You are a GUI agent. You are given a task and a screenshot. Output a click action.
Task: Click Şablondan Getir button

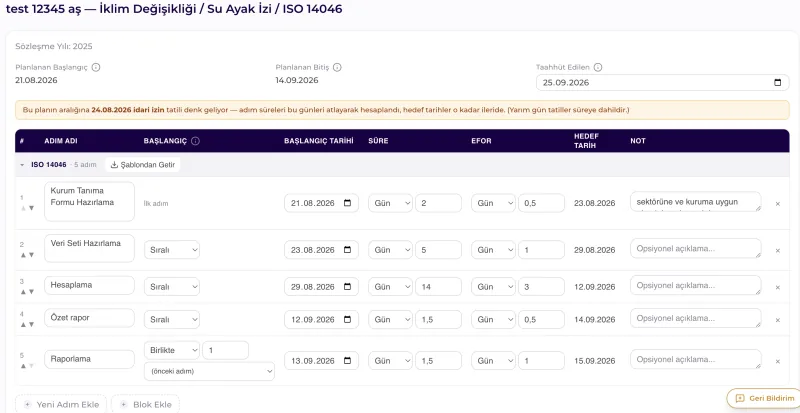pyautogui.click(x=142, y=165)
